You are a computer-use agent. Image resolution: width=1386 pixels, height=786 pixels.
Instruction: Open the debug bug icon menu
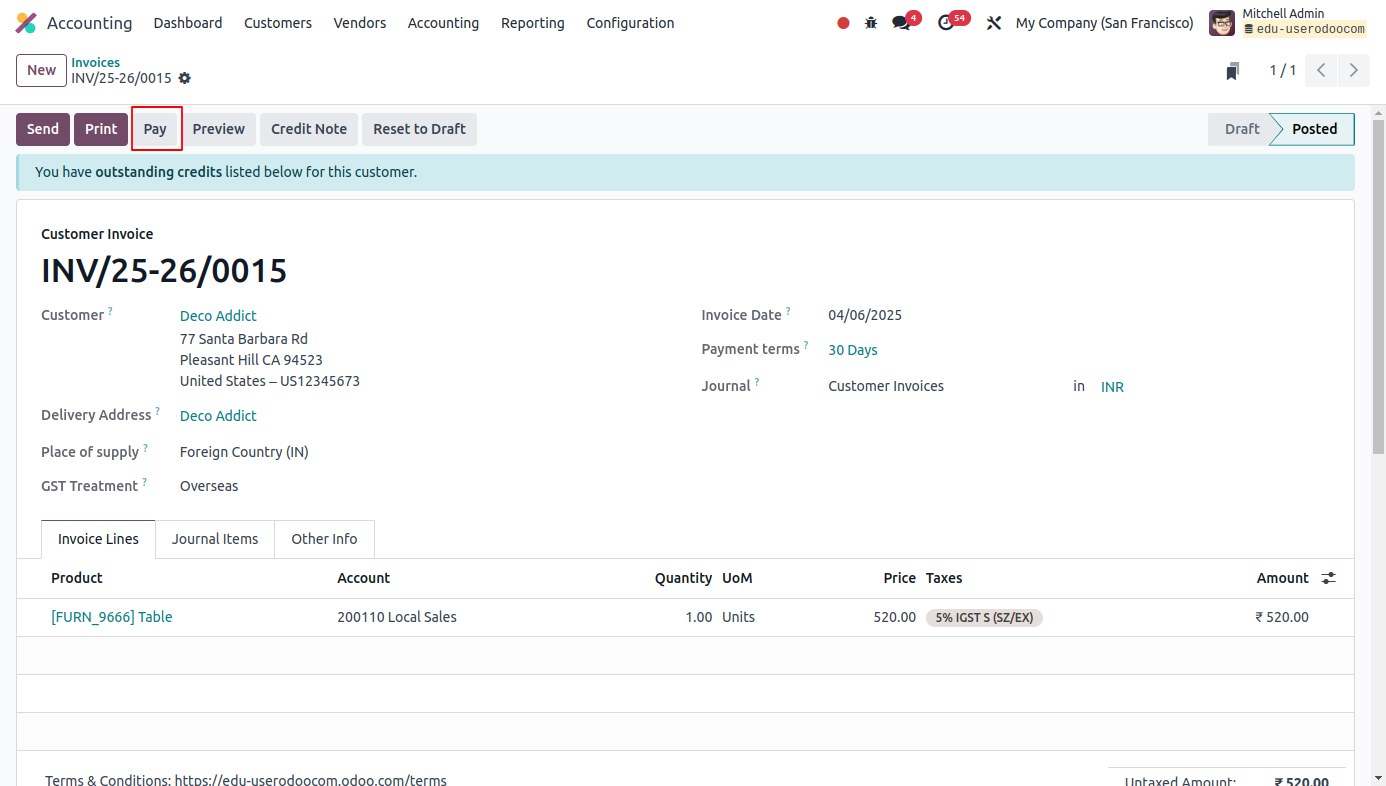(871, 23)
